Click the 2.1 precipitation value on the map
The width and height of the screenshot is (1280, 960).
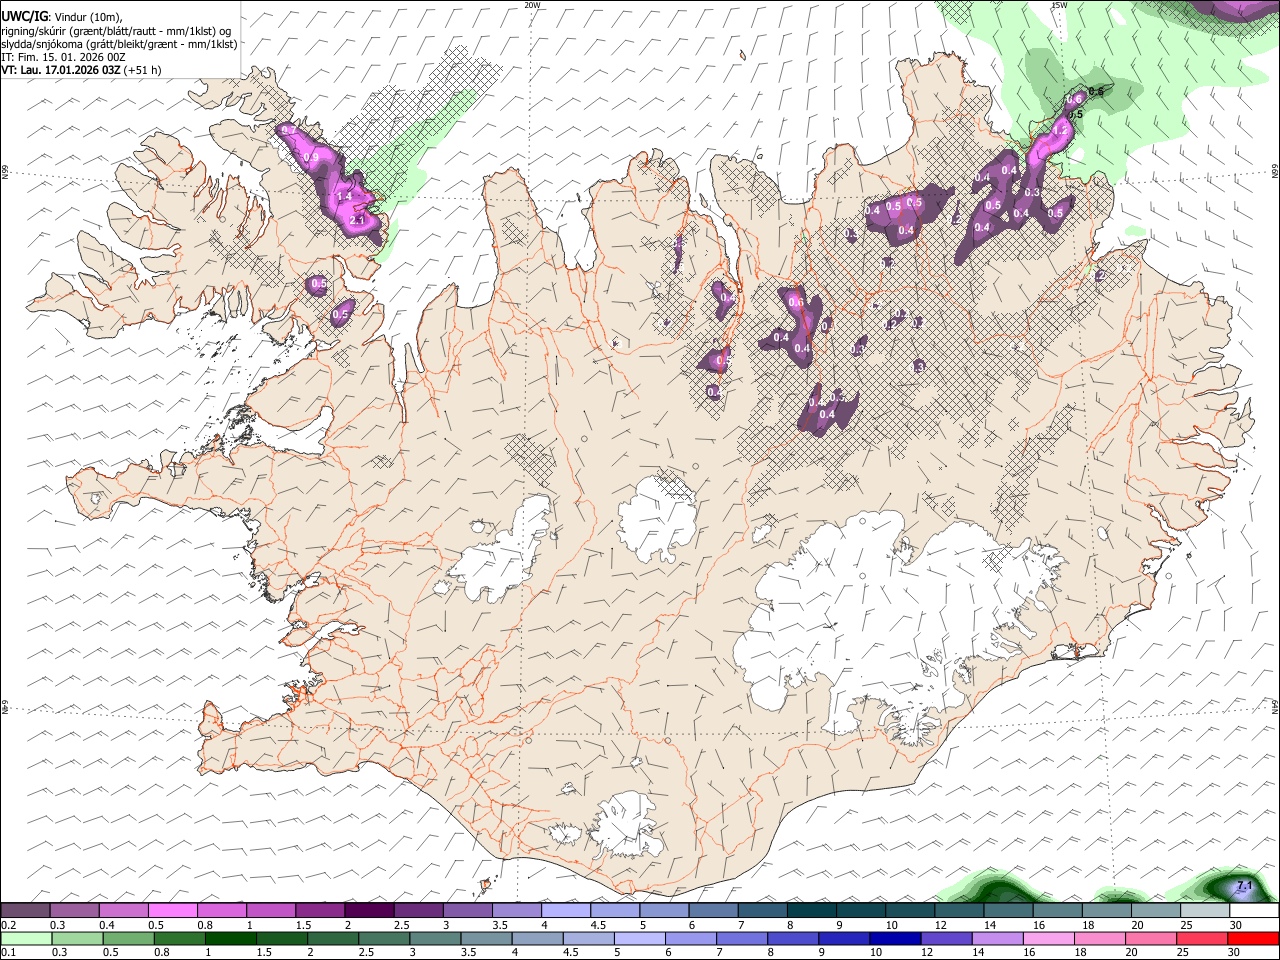point(359,221)
